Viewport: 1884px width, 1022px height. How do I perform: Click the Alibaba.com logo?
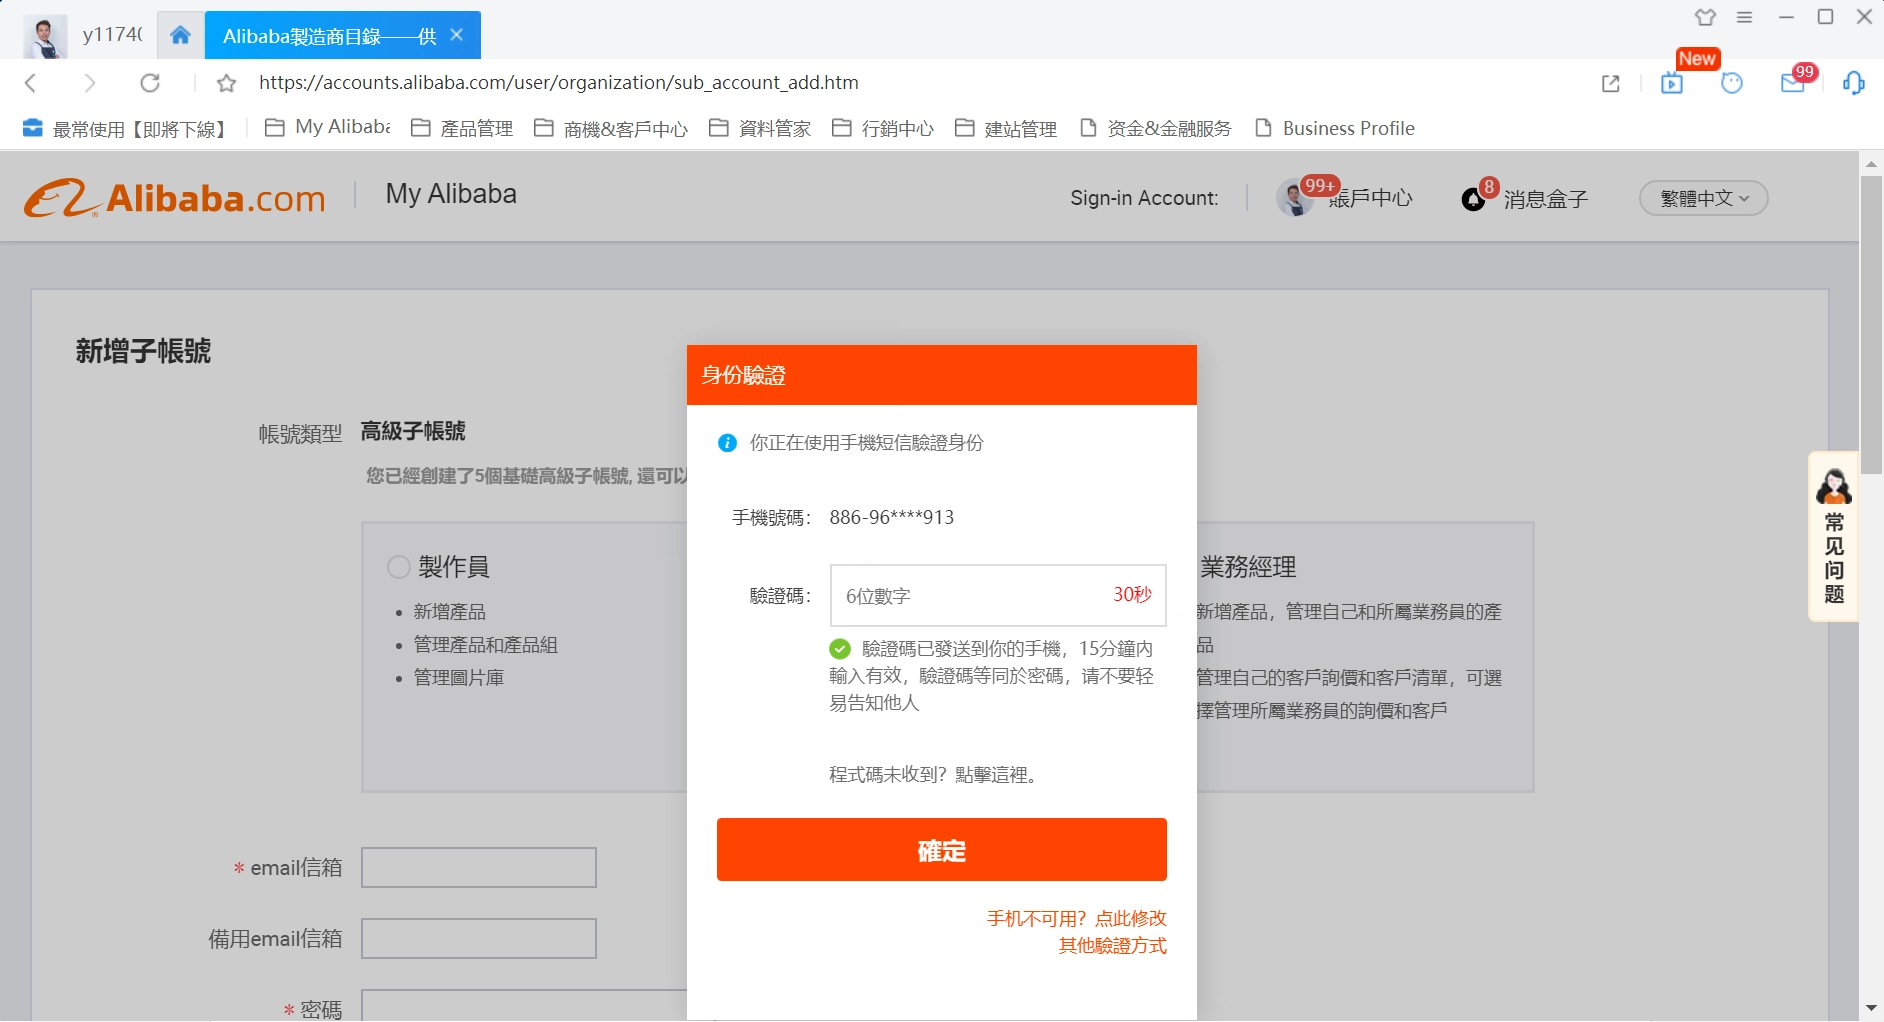(175, 198)
